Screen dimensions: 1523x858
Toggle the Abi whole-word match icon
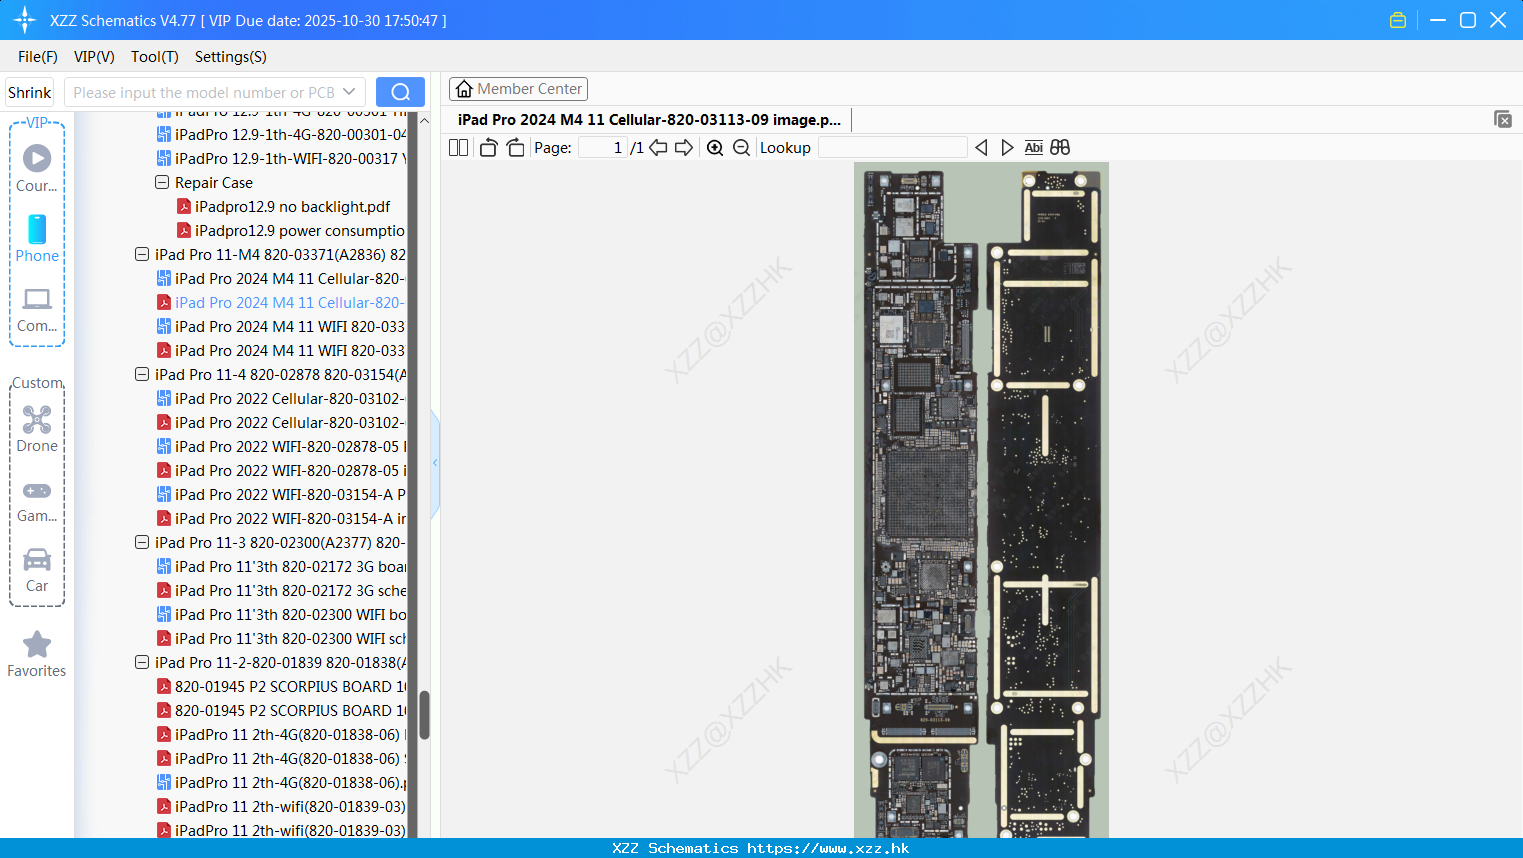click(x=1034, y=147)
